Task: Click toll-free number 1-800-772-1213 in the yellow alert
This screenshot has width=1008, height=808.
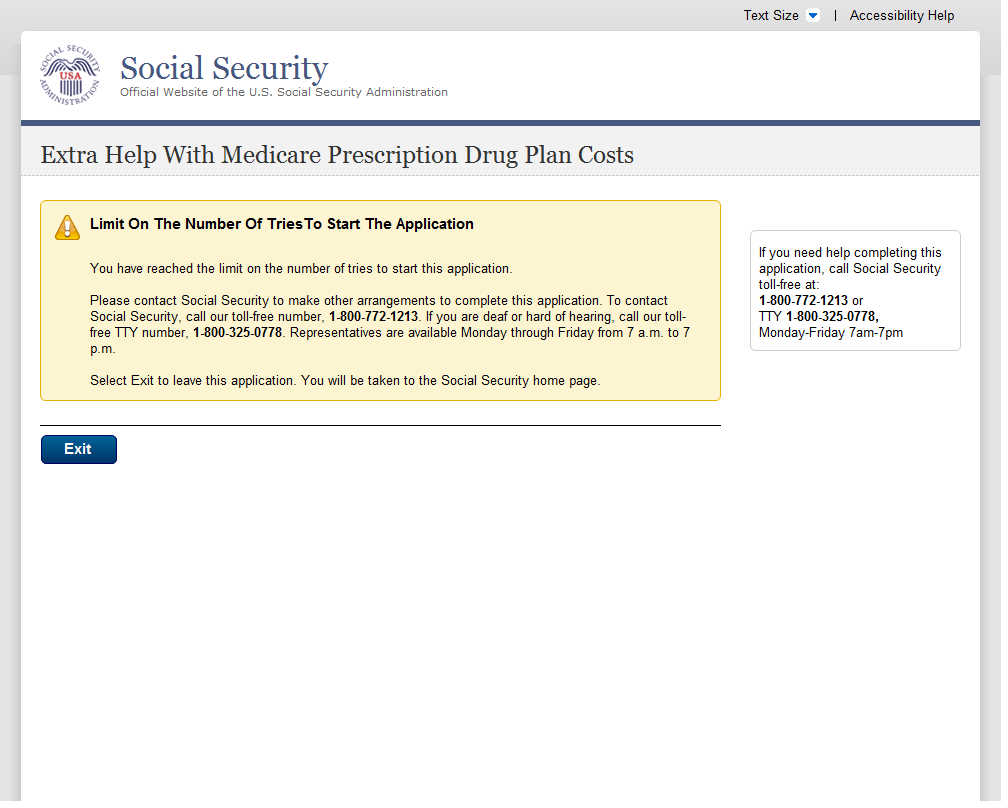Action: pyautogui.click(x=373, y=316)
